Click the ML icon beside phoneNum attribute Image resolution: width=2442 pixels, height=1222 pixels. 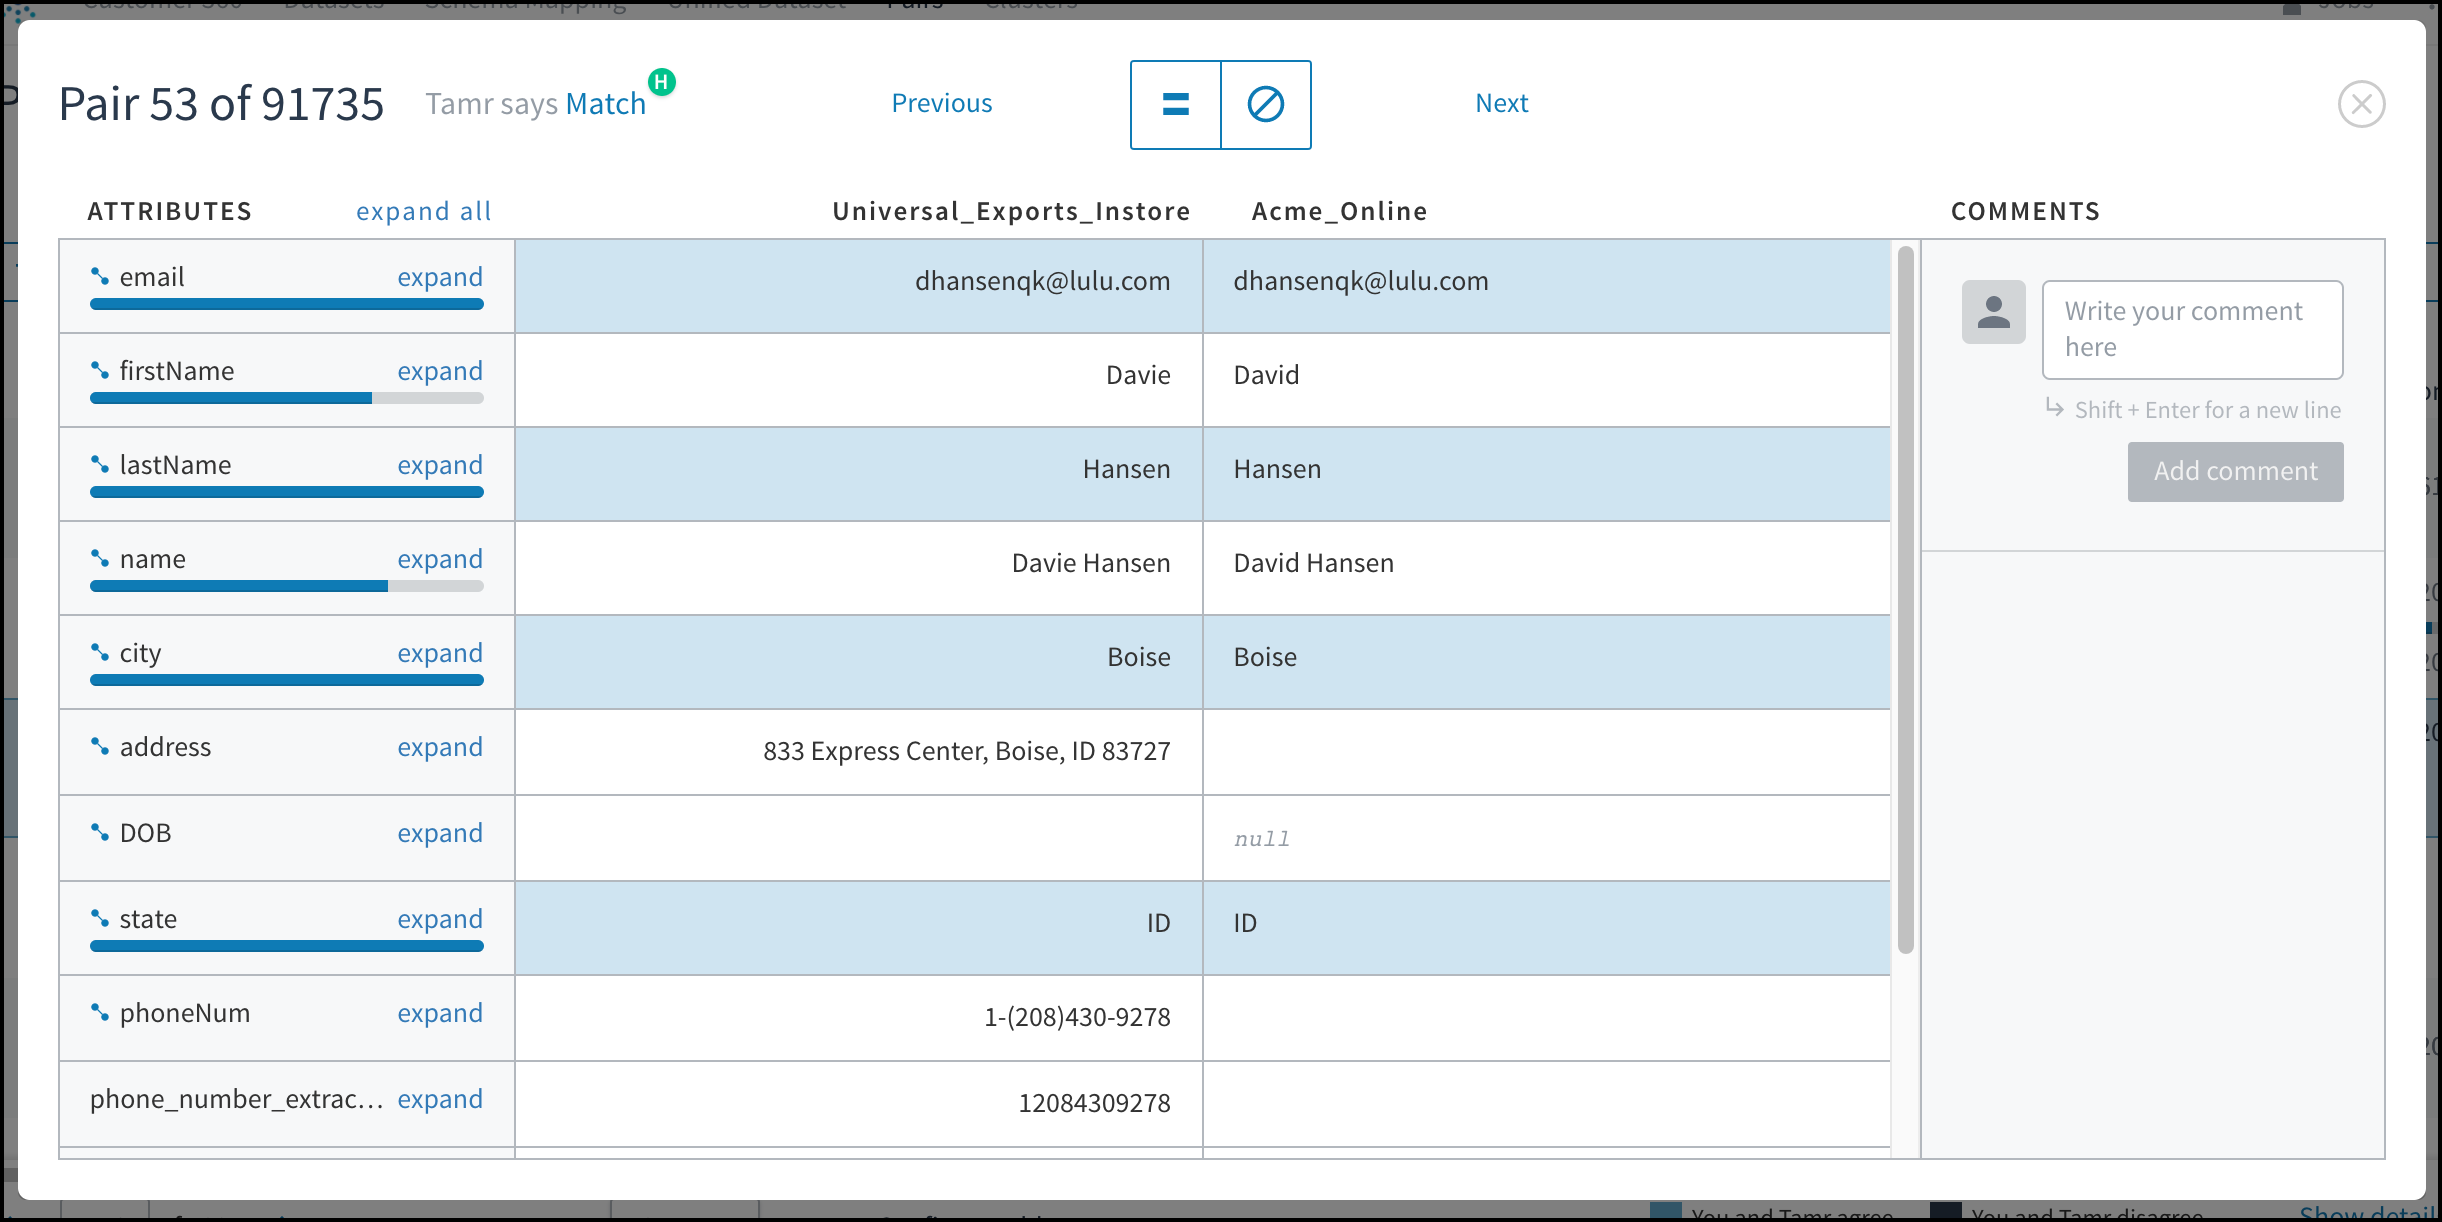click(x=100, y=1012)
